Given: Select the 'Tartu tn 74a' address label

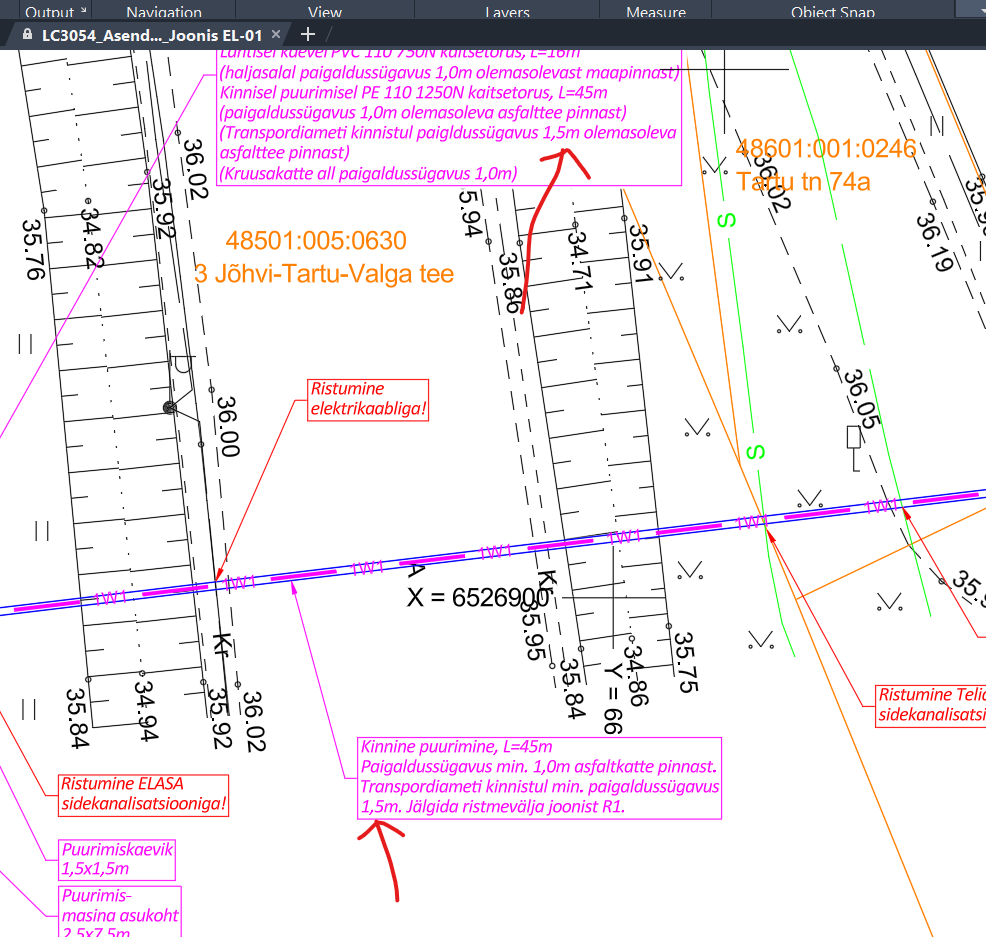Looking at the screenshot, I should tap(803, 182).
